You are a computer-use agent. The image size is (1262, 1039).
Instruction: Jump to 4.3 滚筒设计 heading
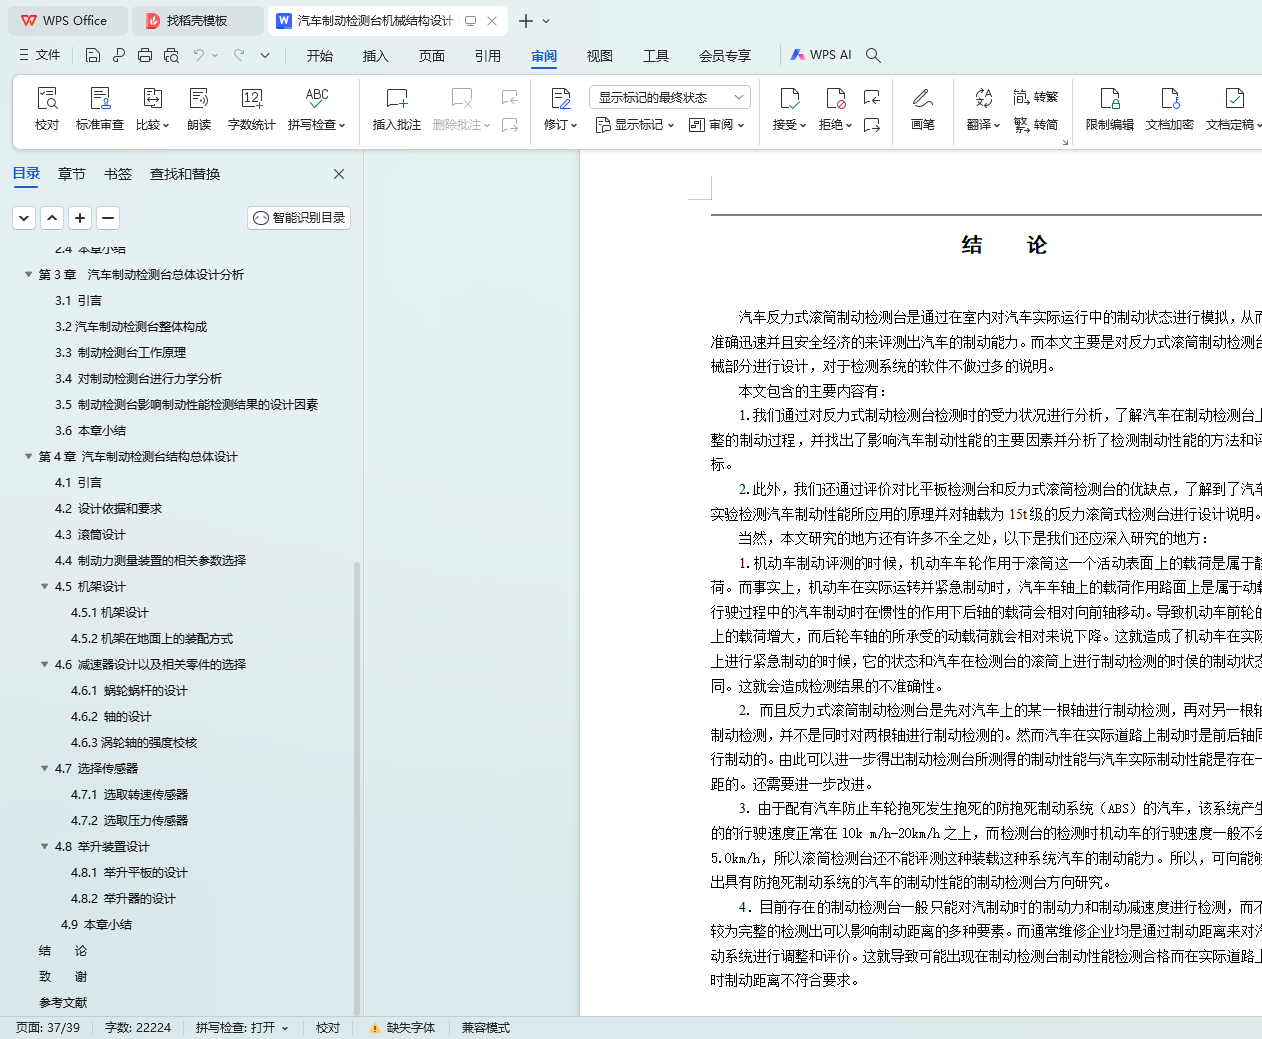point(90,535)
